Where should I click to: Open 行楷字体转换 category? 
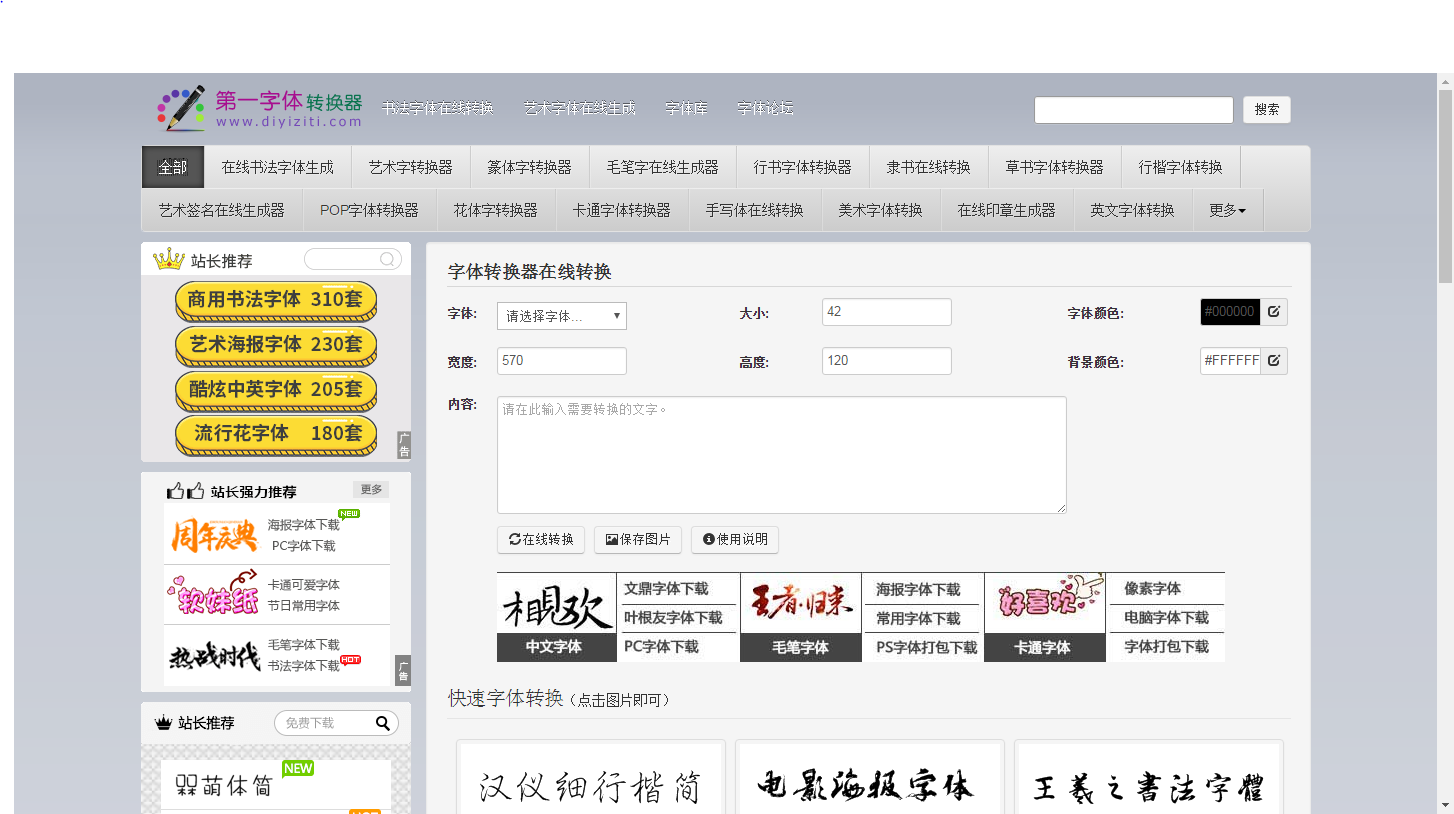tap(1181, 167)
